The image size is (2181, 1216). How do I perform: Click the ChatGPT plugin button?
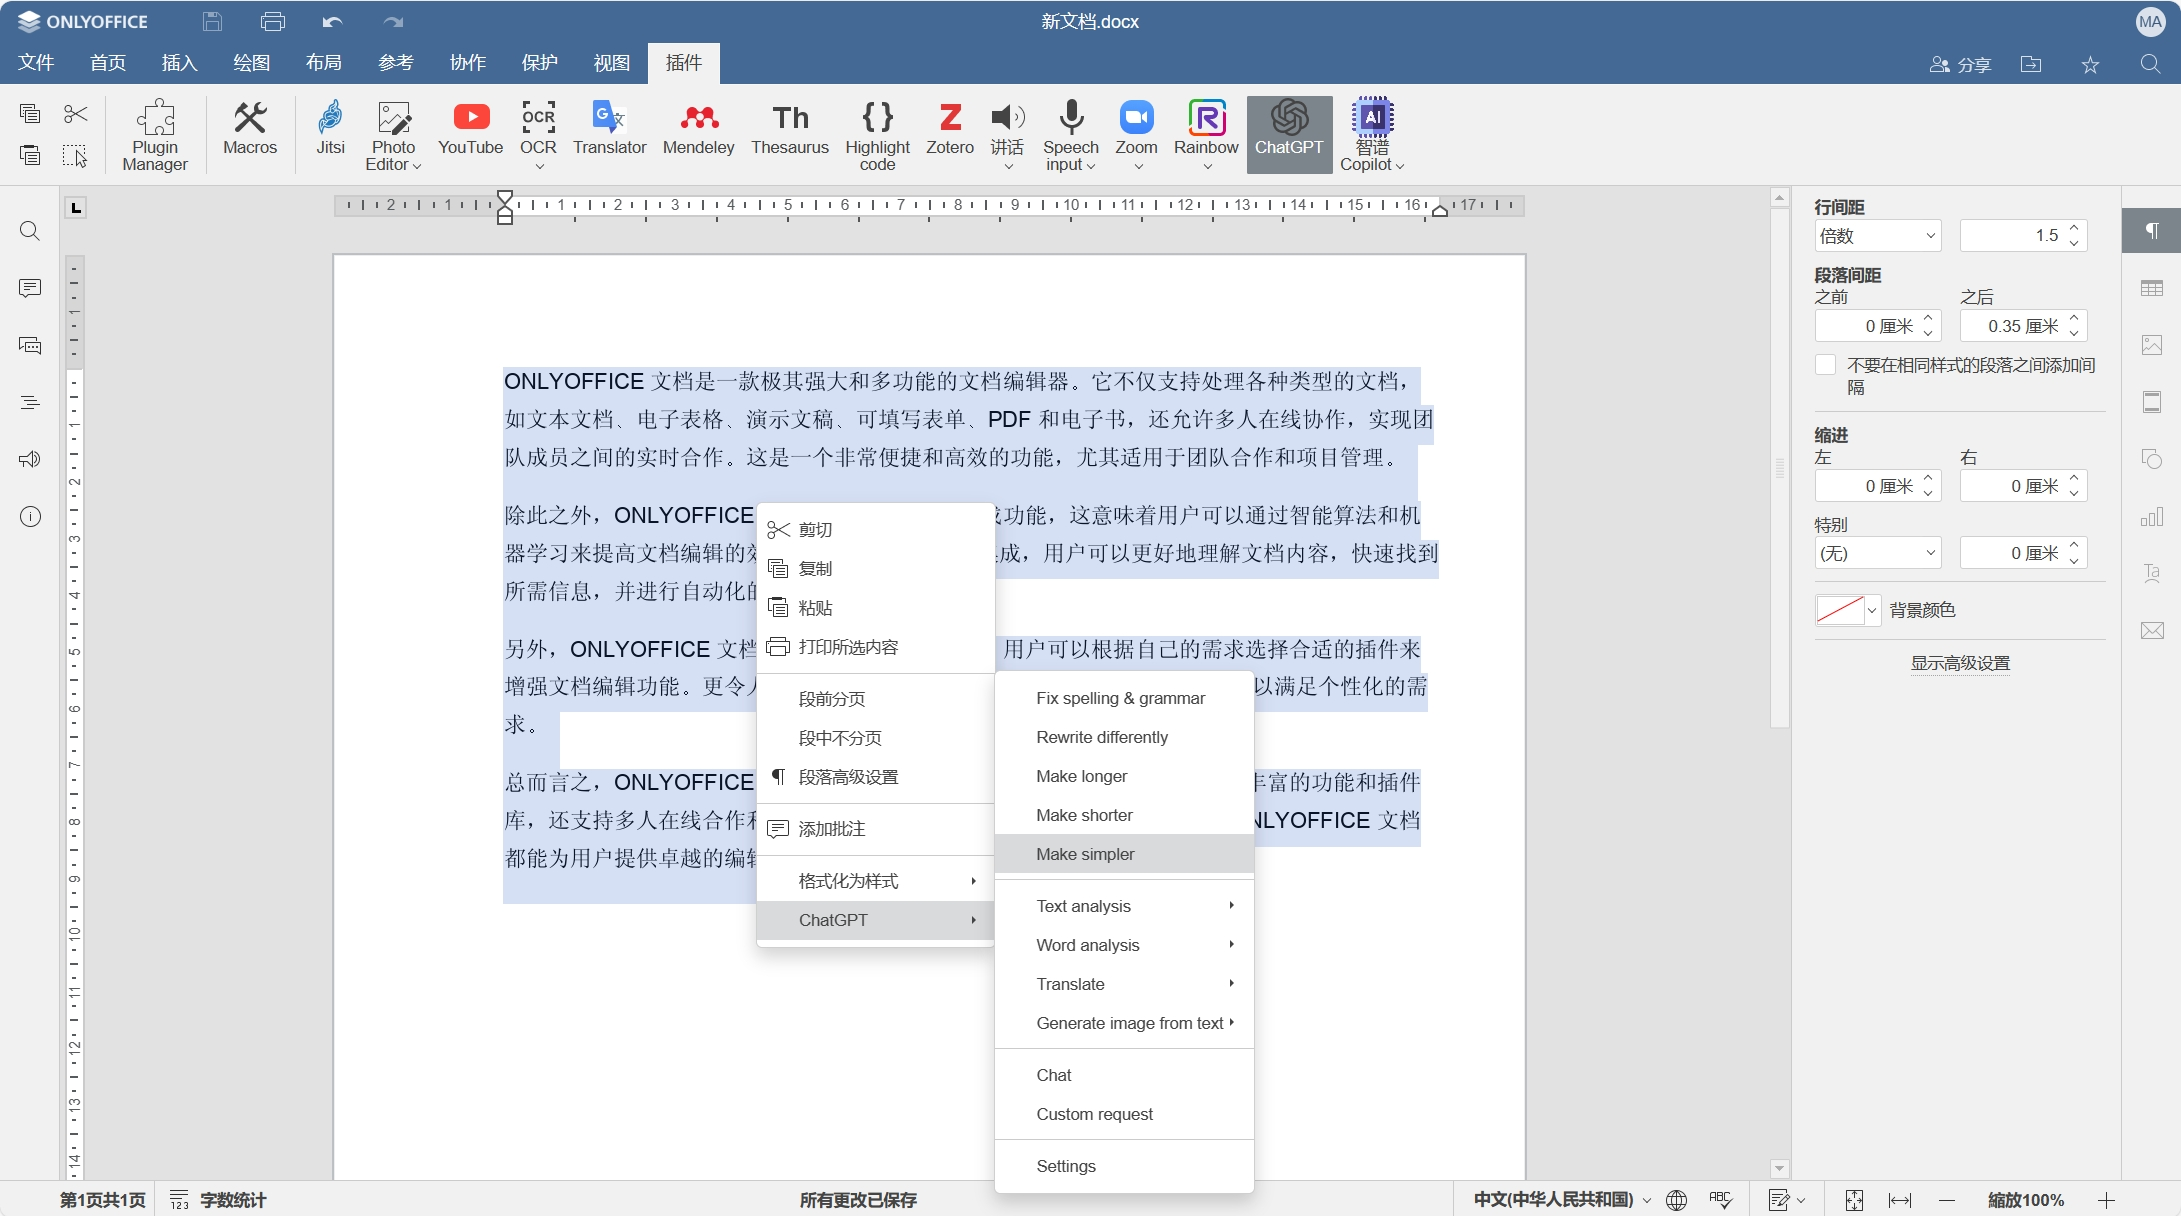(1289, 135)
